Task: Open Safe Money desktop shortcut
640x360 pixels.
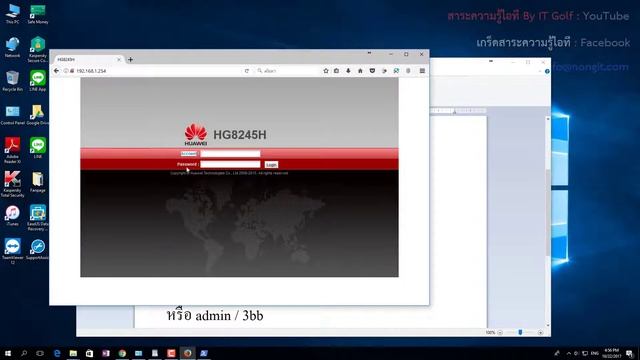Action: pyautogui.click(x=38, y=14)
